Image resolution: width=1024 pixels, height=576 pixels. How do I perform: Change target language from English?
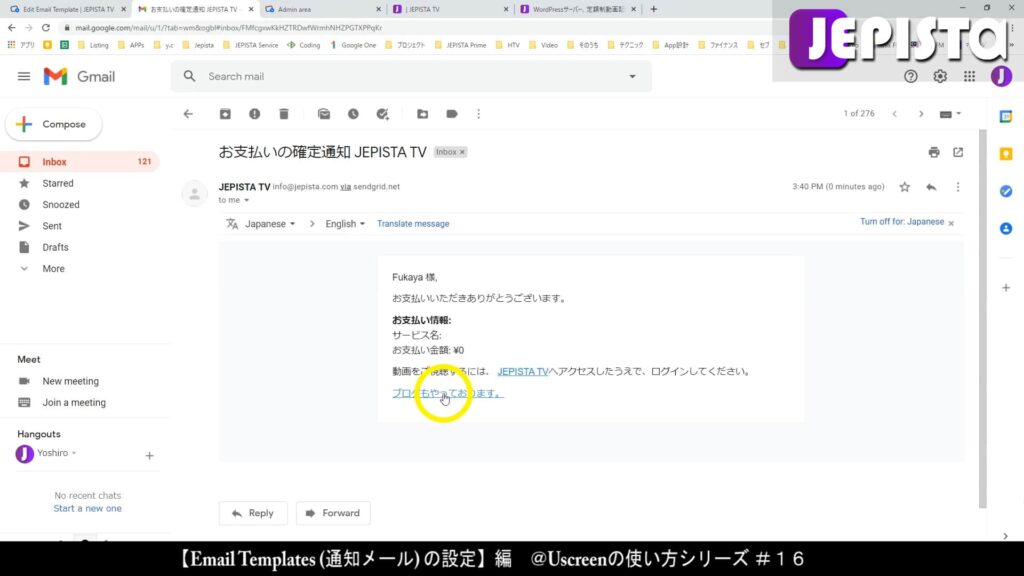pos(345,223)
